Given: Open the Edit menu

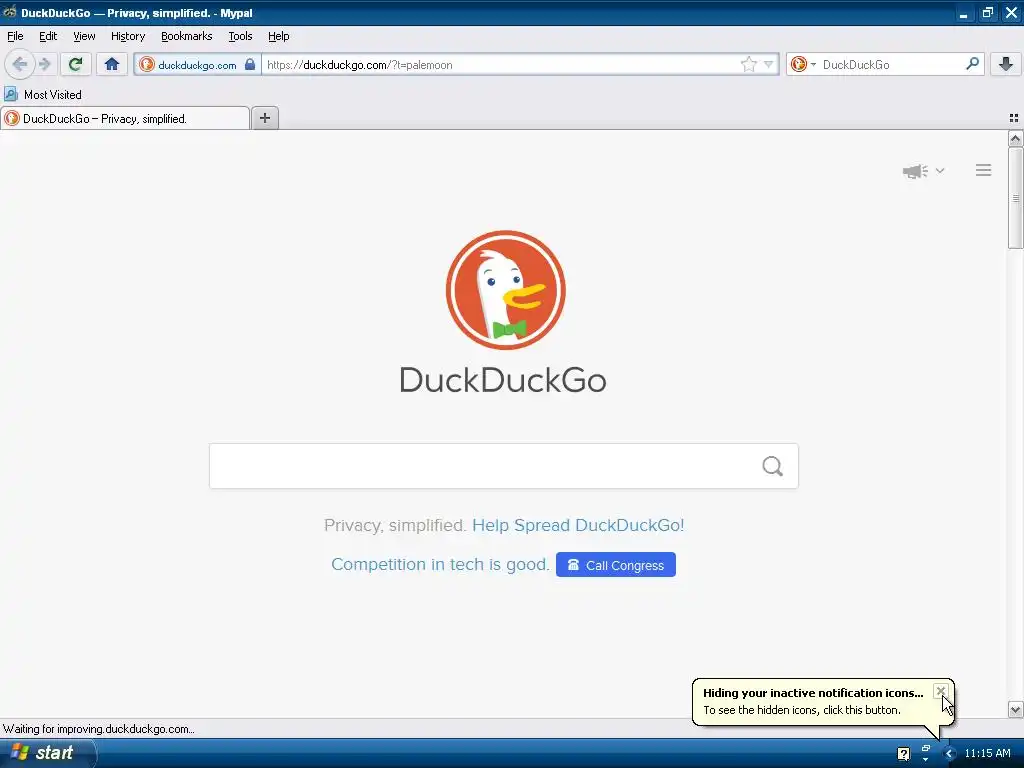Looking at the screenshot, I should click(x=48, y=37).
